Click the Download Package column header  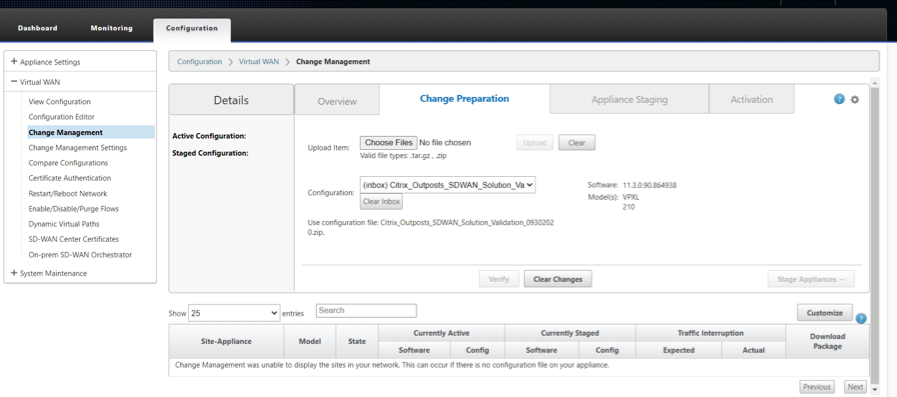click(827, 341)
